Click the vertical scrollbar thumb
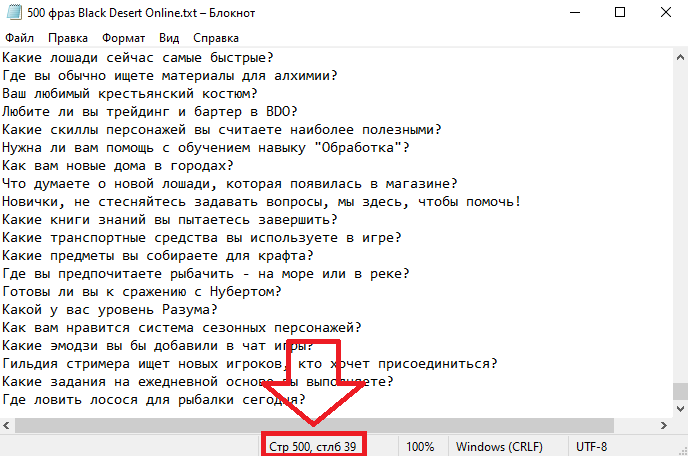 (680, 391)
